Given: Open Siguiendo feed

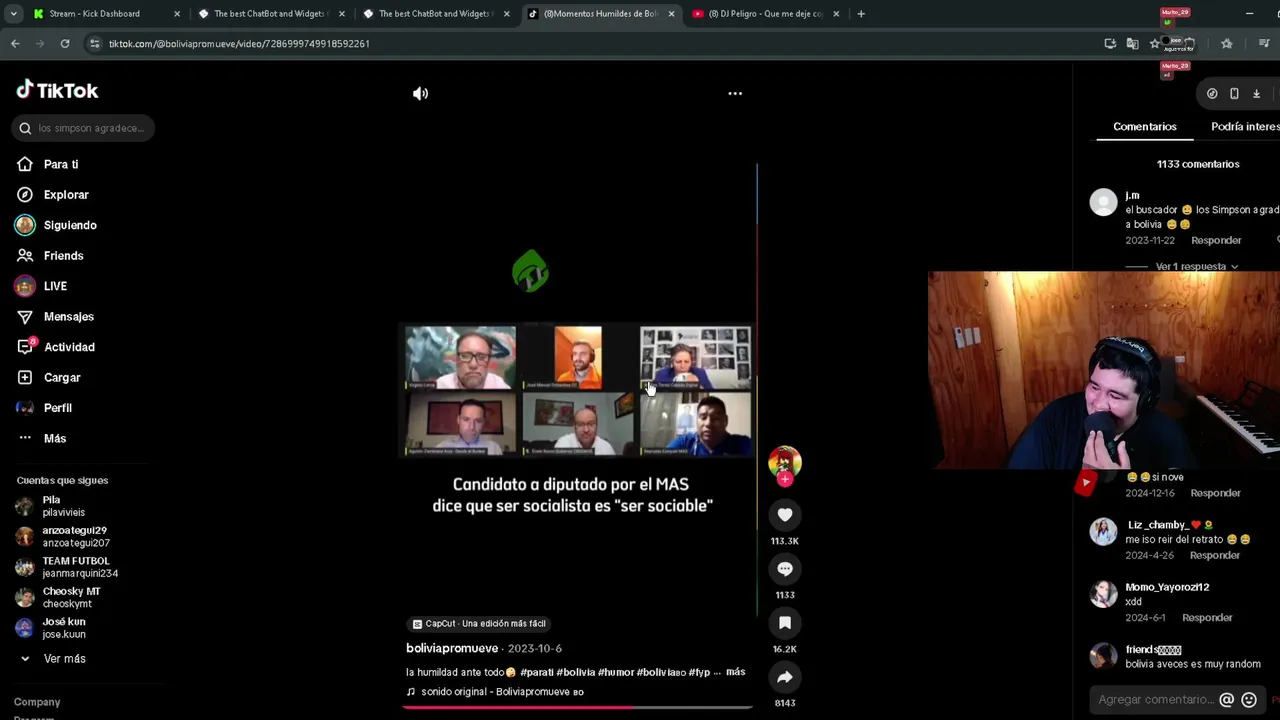Looking at the screenshot, I should [69, 225].
